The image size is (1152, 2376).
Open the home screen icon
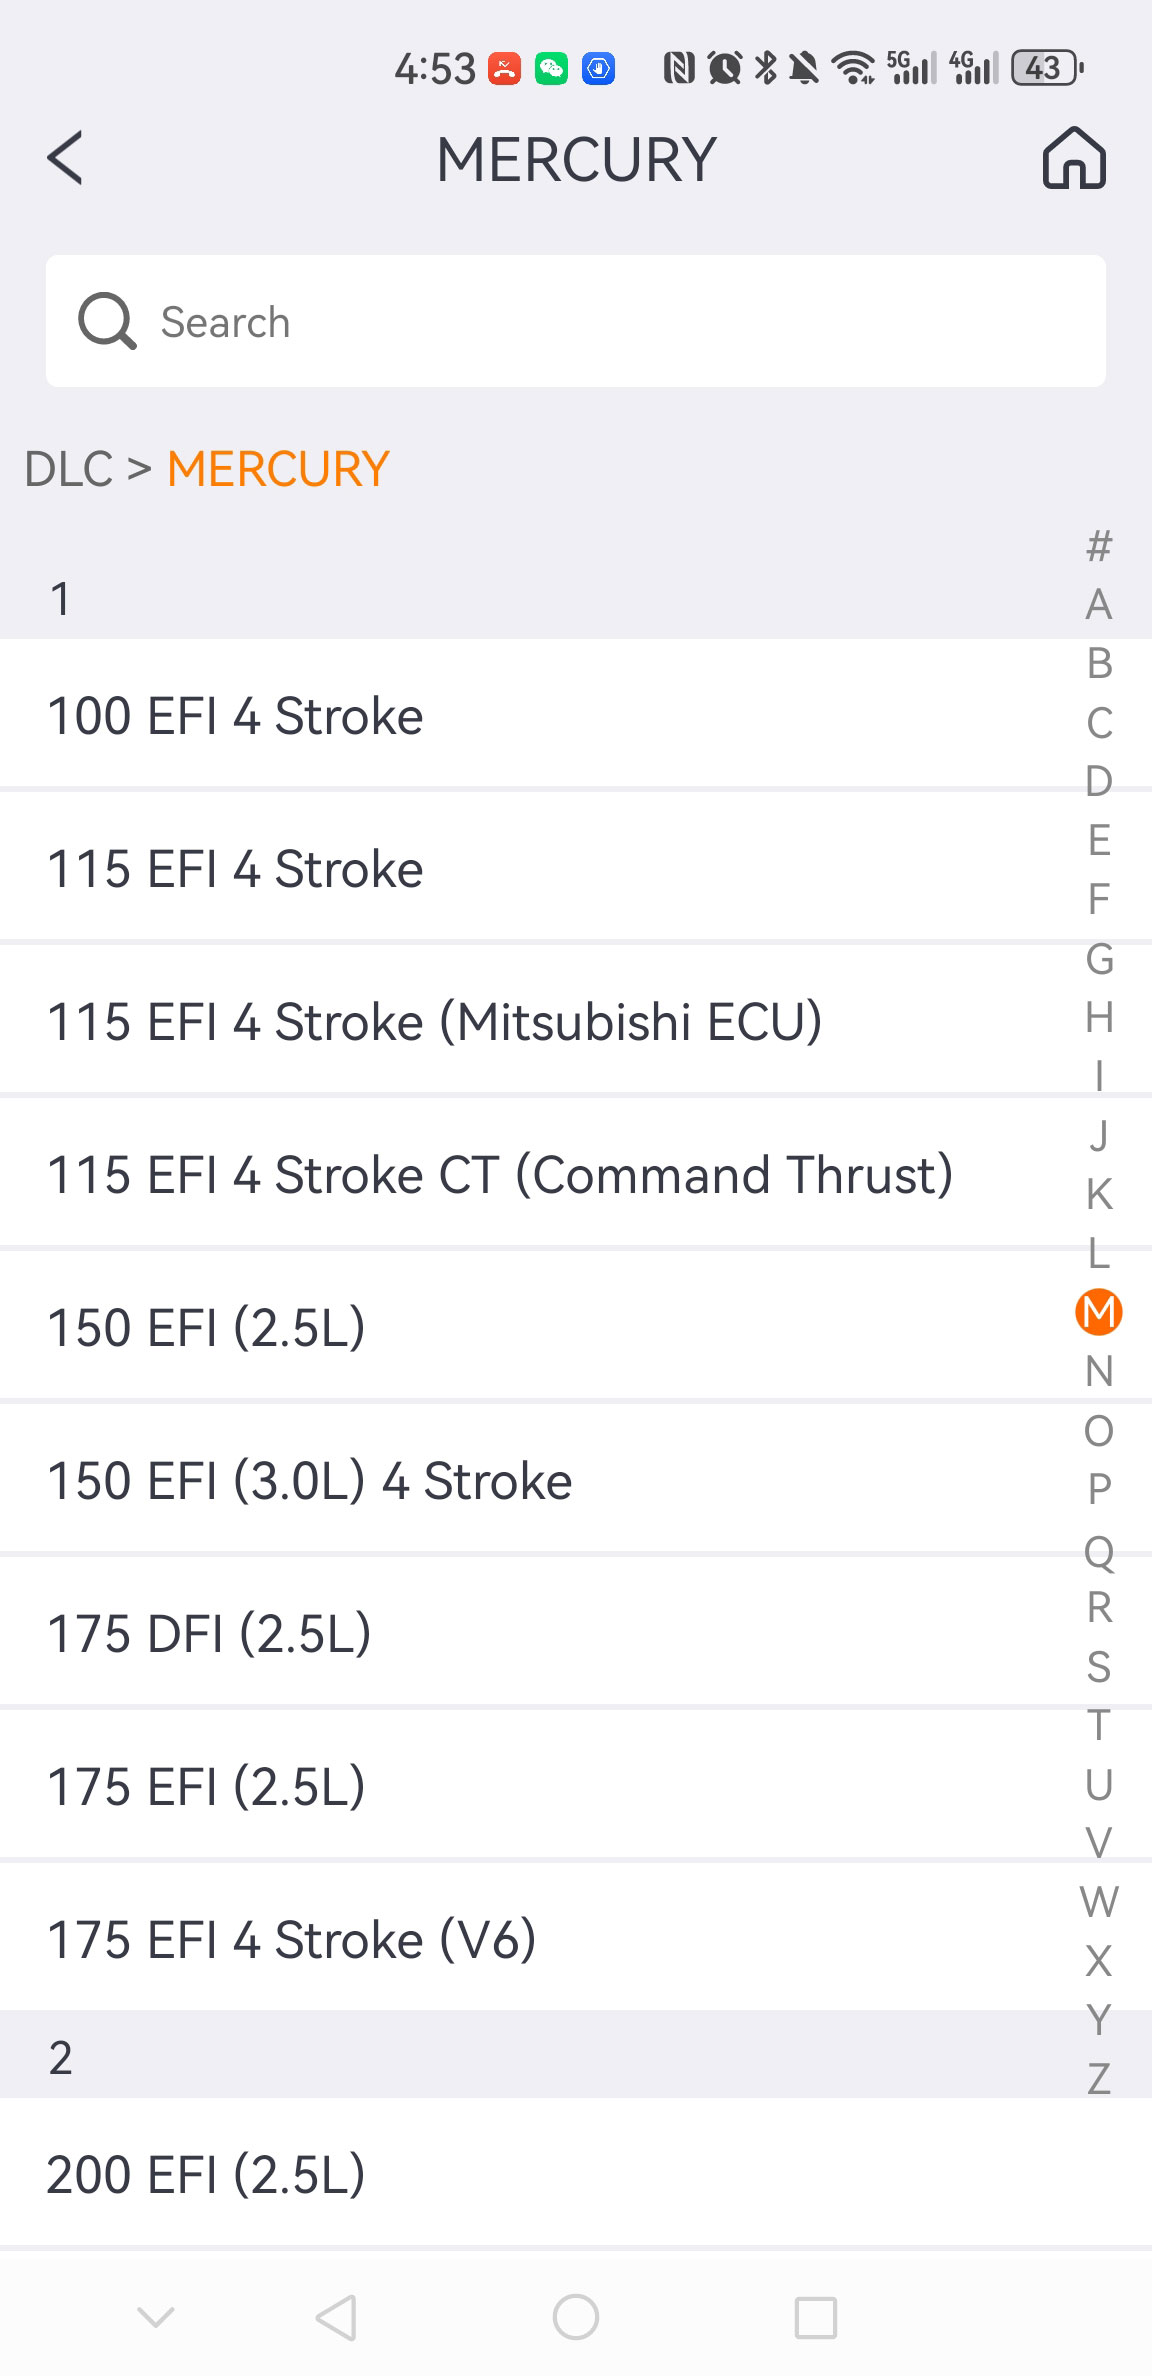point(1074,158)
